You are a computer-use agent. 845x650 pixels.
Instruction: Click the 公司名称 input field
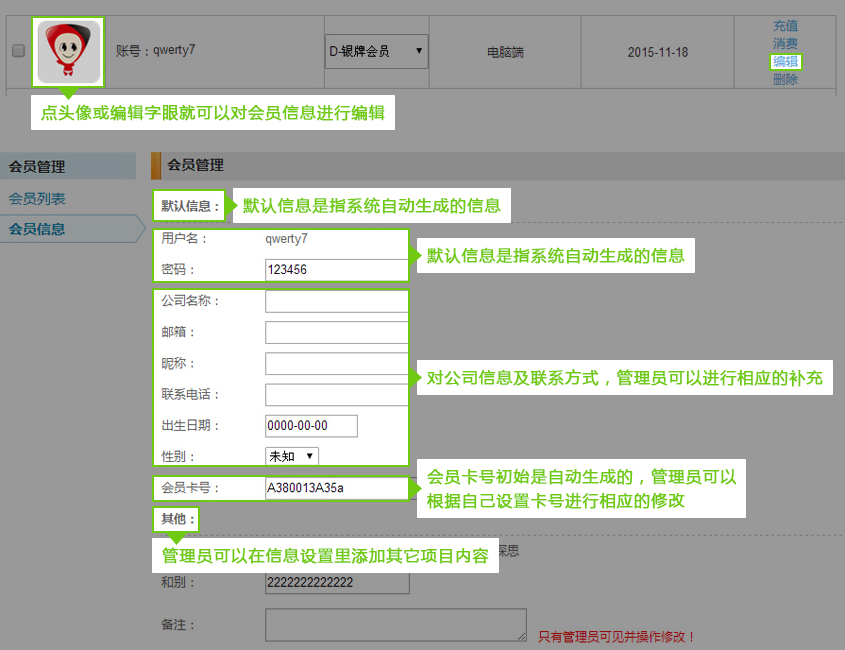coord(337,301)
